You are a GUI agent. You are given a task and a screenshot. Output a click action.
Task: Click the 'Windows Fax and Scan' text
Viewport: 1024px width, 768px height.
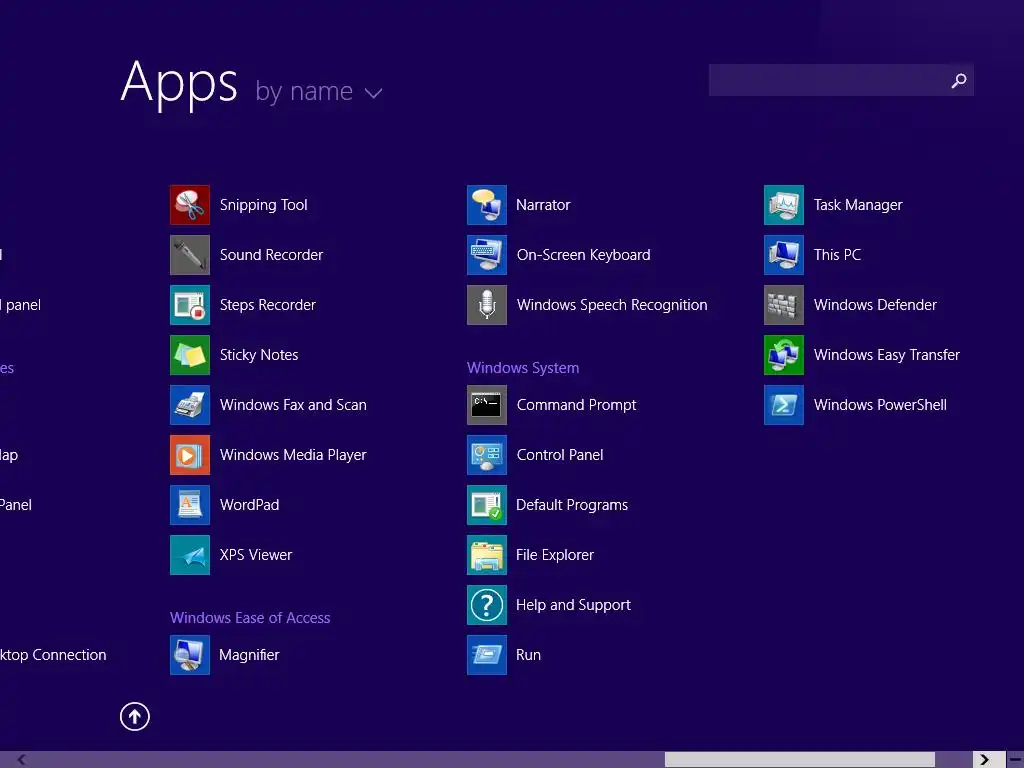pyautogui.click(x=293, y=405)
